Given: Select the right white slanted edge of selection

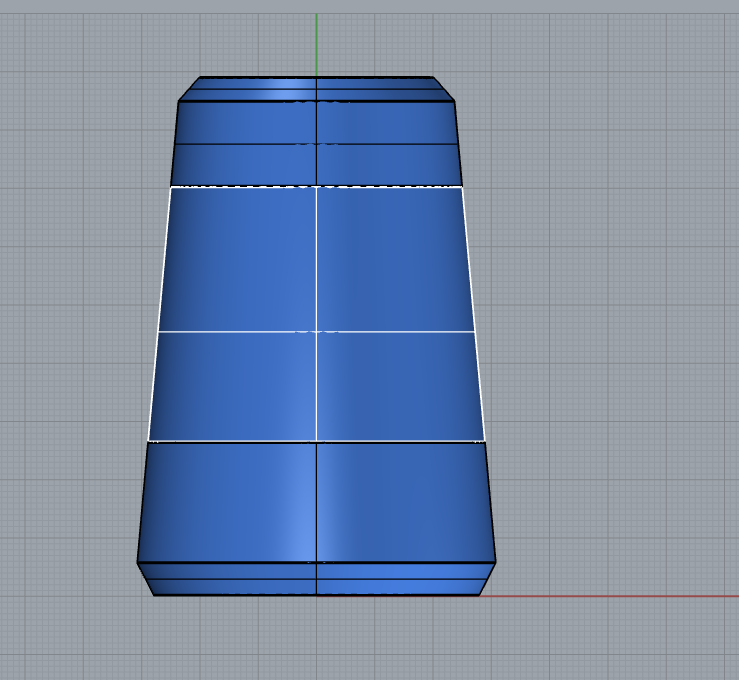Looking at the screenshot, I should (x=474, y=320).
